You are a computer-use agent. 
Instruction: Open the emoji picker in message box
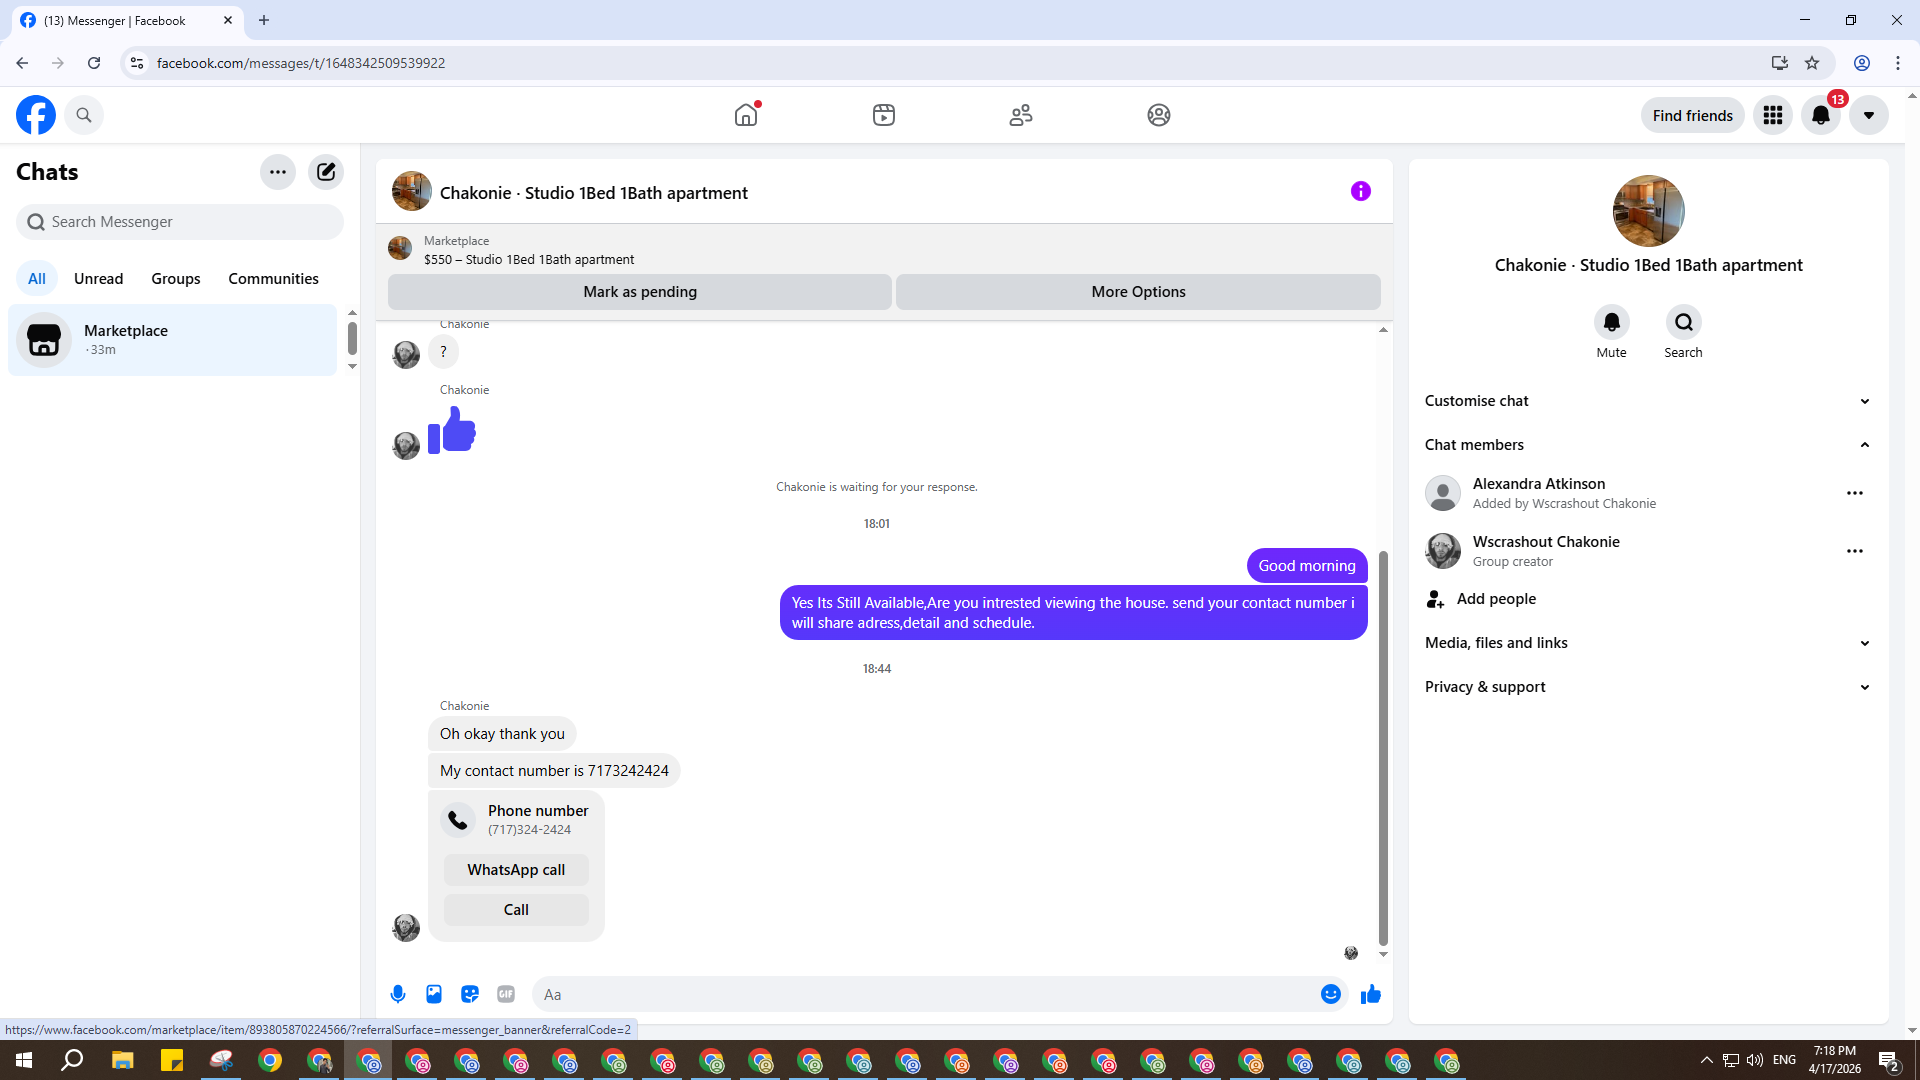point(1330,994)
